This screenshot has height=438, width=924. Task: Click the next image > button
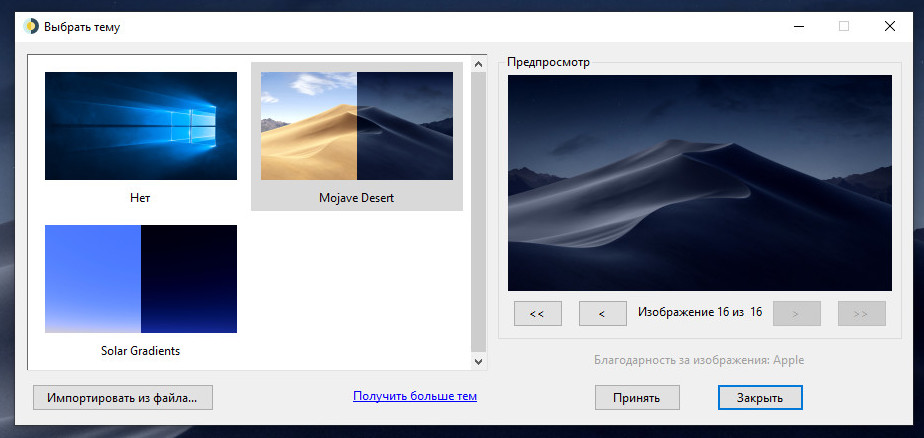tap(796, 313)
